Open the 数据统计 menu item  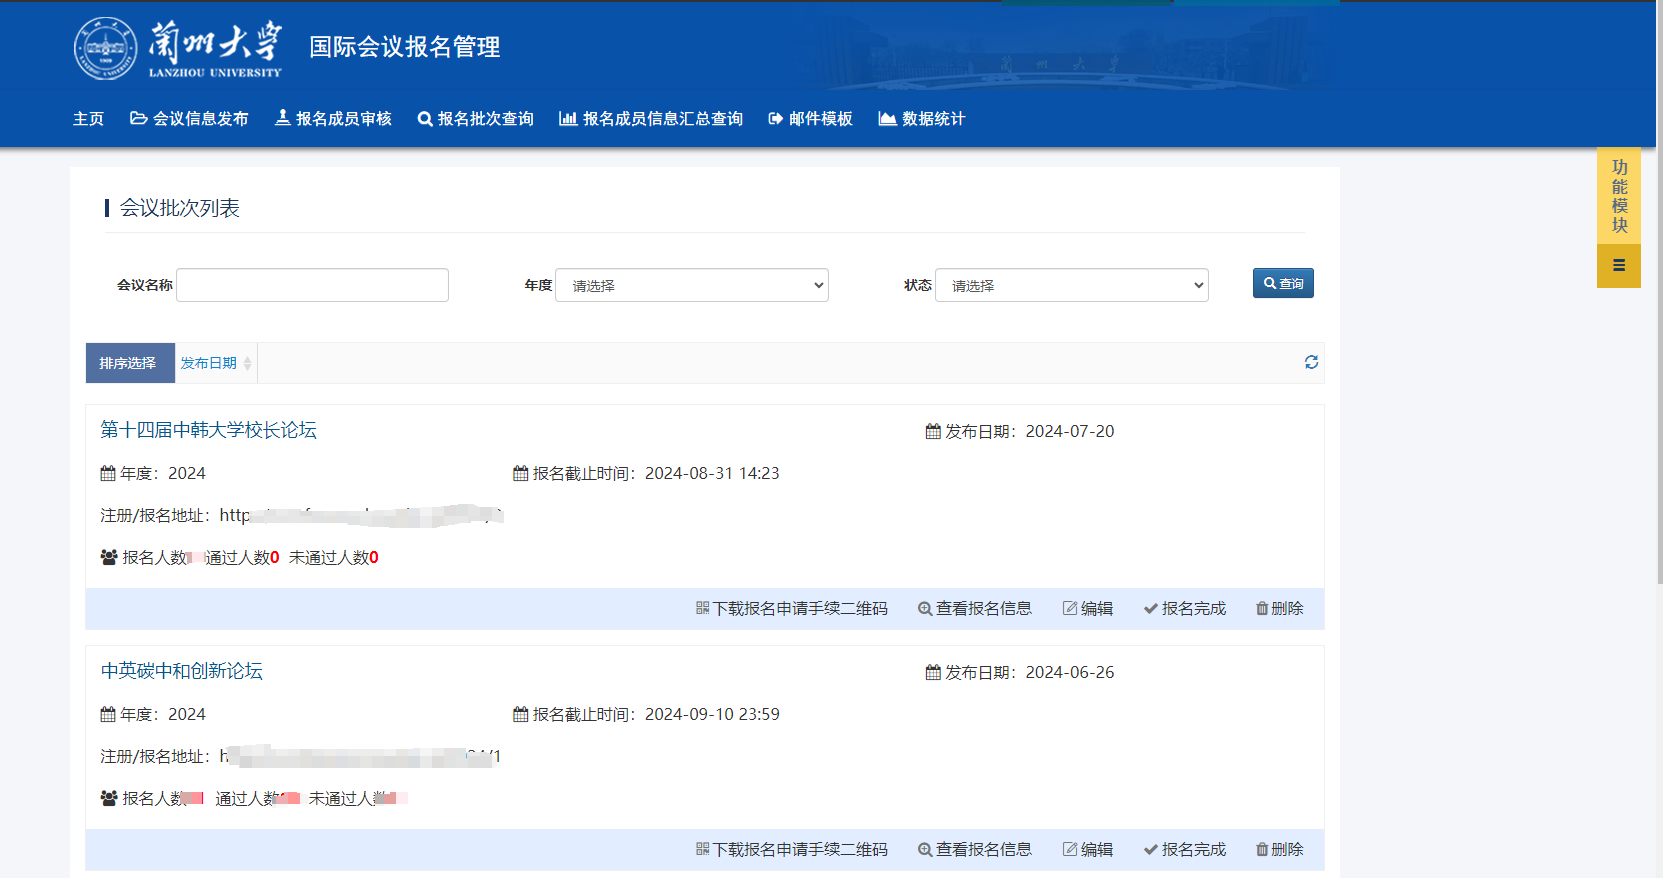[x=921, y=119]
